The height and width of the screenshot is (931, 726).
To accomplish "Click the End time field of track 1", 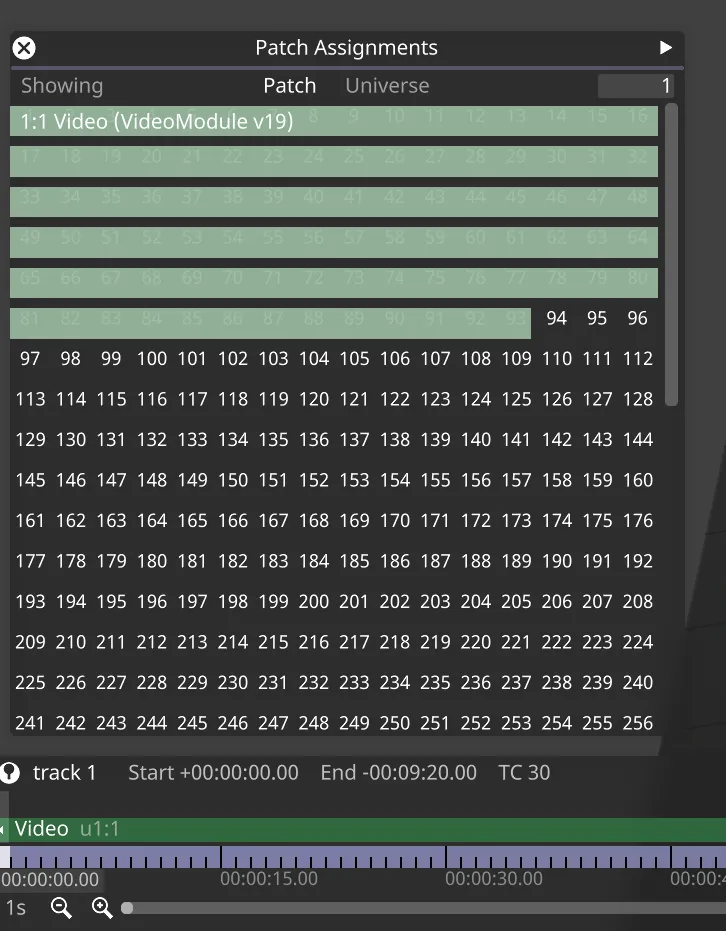I will pyautogui.click(x=398, y=772).
